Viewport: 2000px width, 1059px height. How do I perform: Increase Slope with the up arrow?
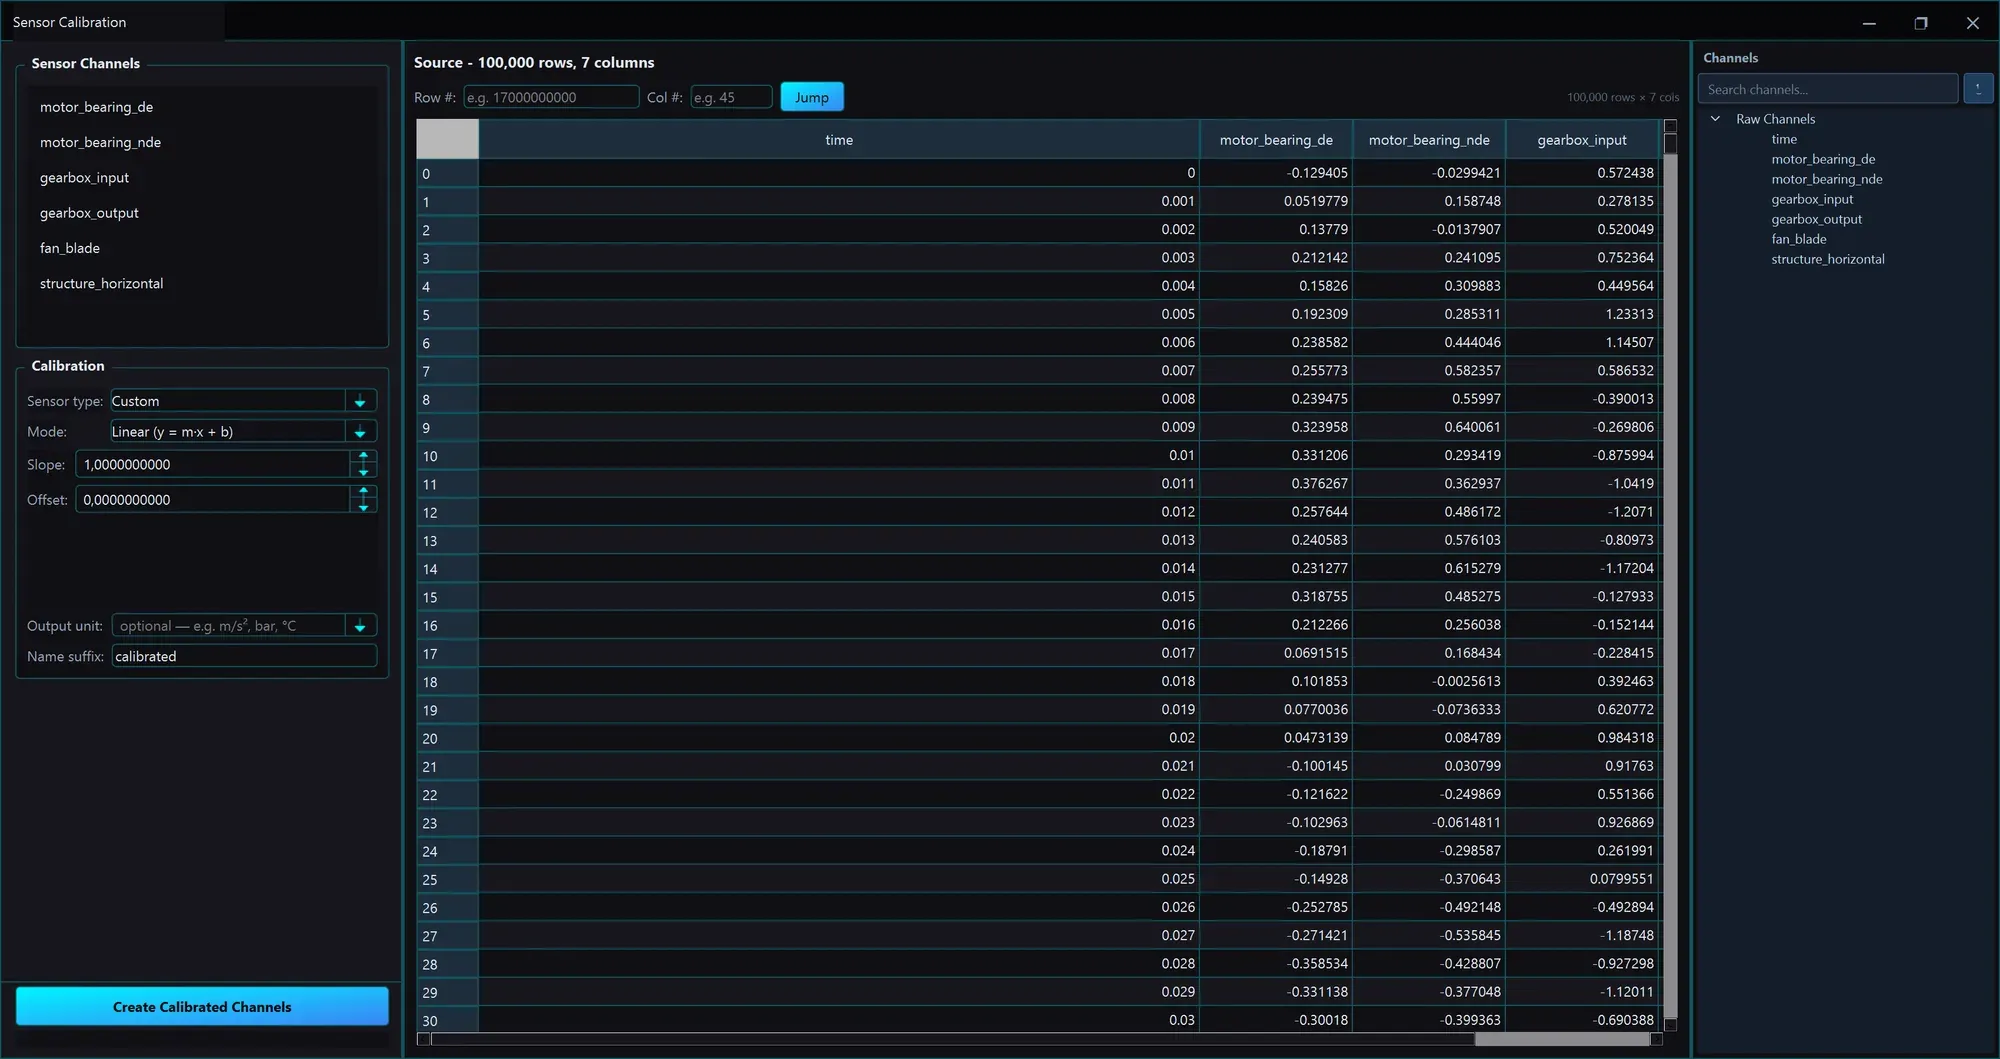363,456
